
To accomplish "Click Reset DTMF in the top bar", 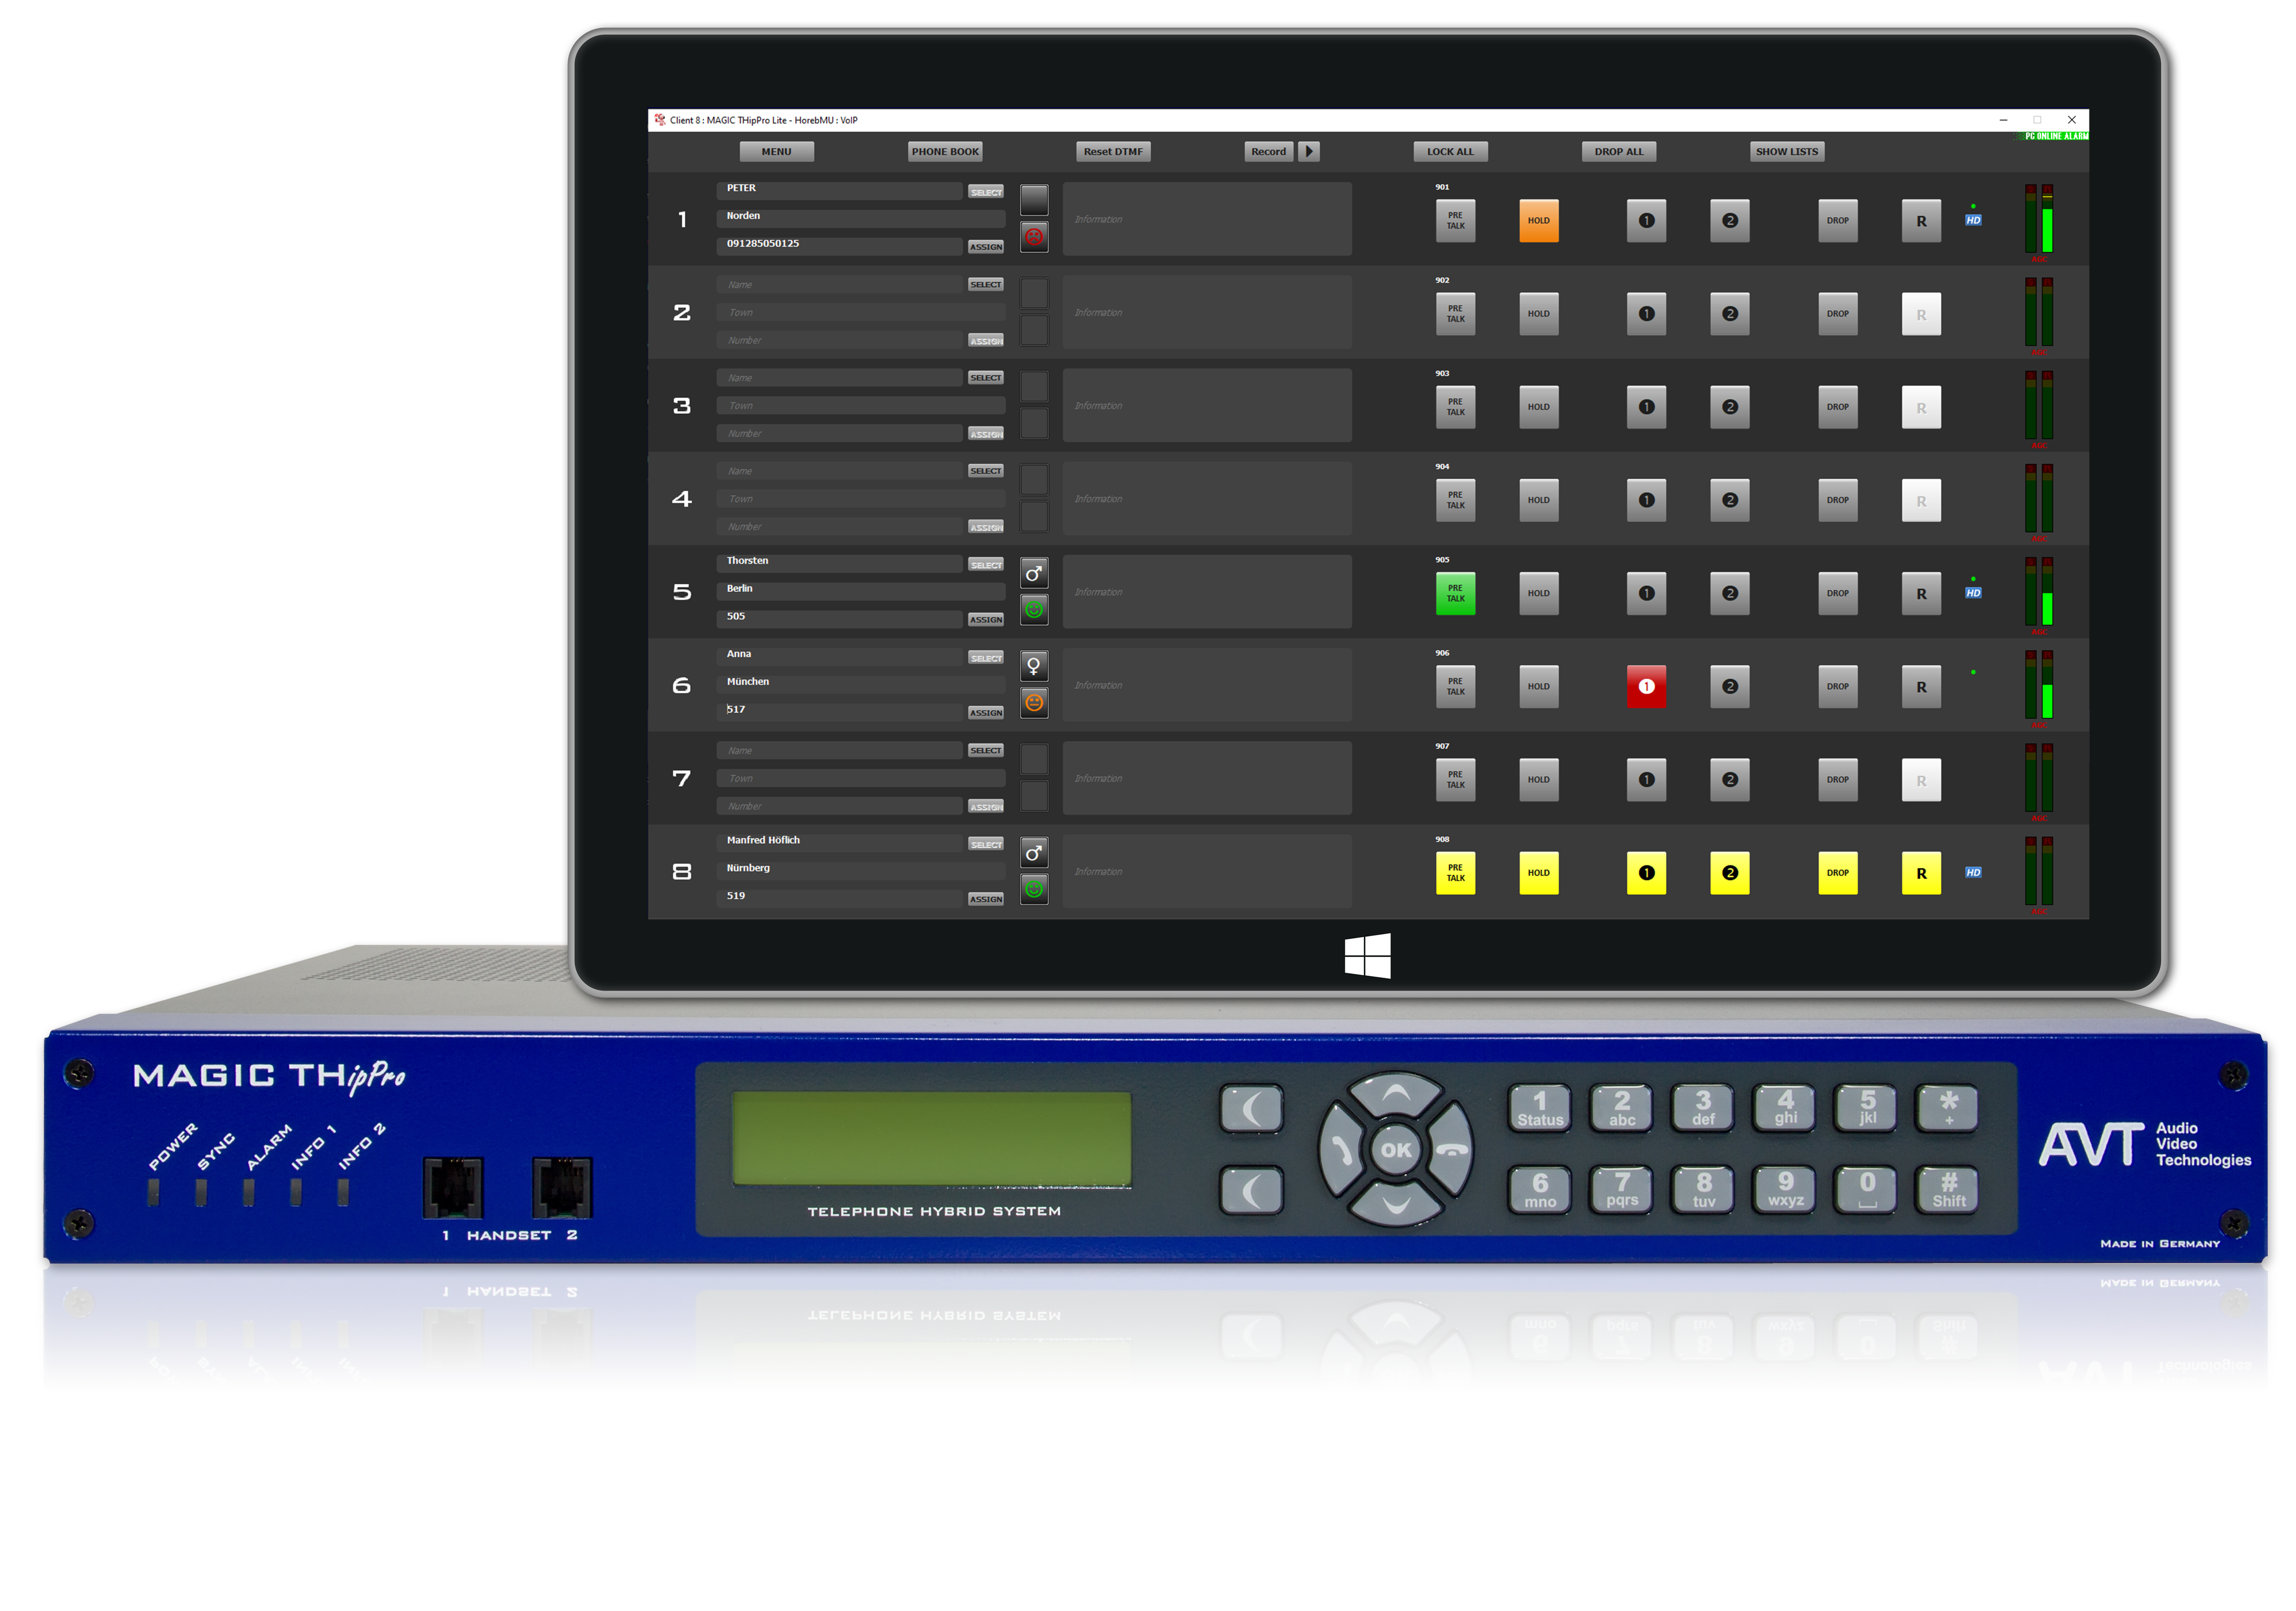I will pos(1113,152).
